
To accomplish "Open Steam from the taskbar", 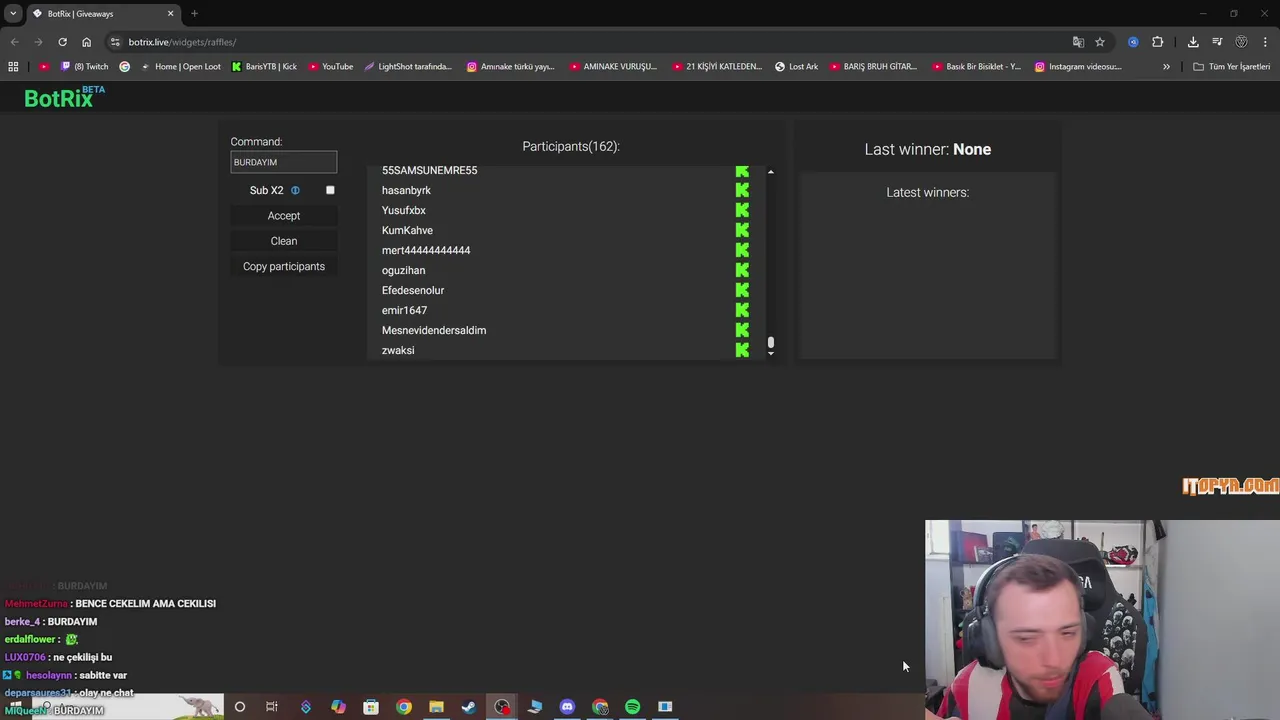I will (x=469, y=707).
